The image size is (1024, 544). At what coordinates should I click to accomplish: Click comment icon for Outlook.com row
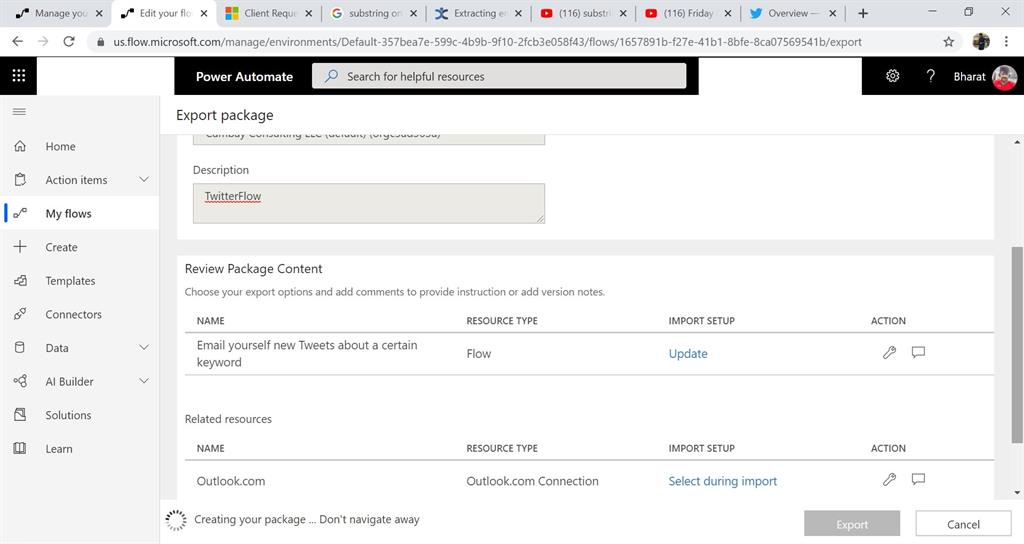click(x=918, y=480)
